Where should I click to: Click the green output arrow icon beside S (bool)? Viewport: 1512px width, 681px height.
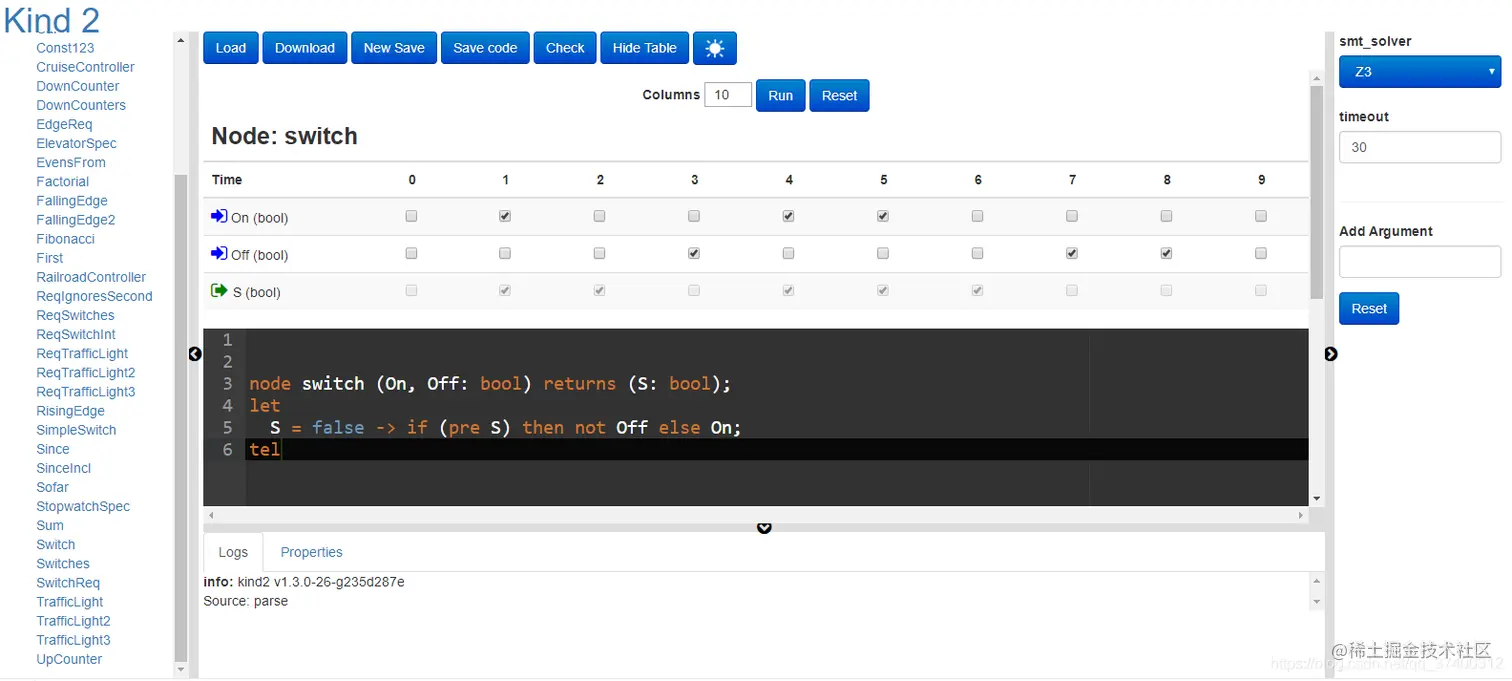click(x=219, y=291)
